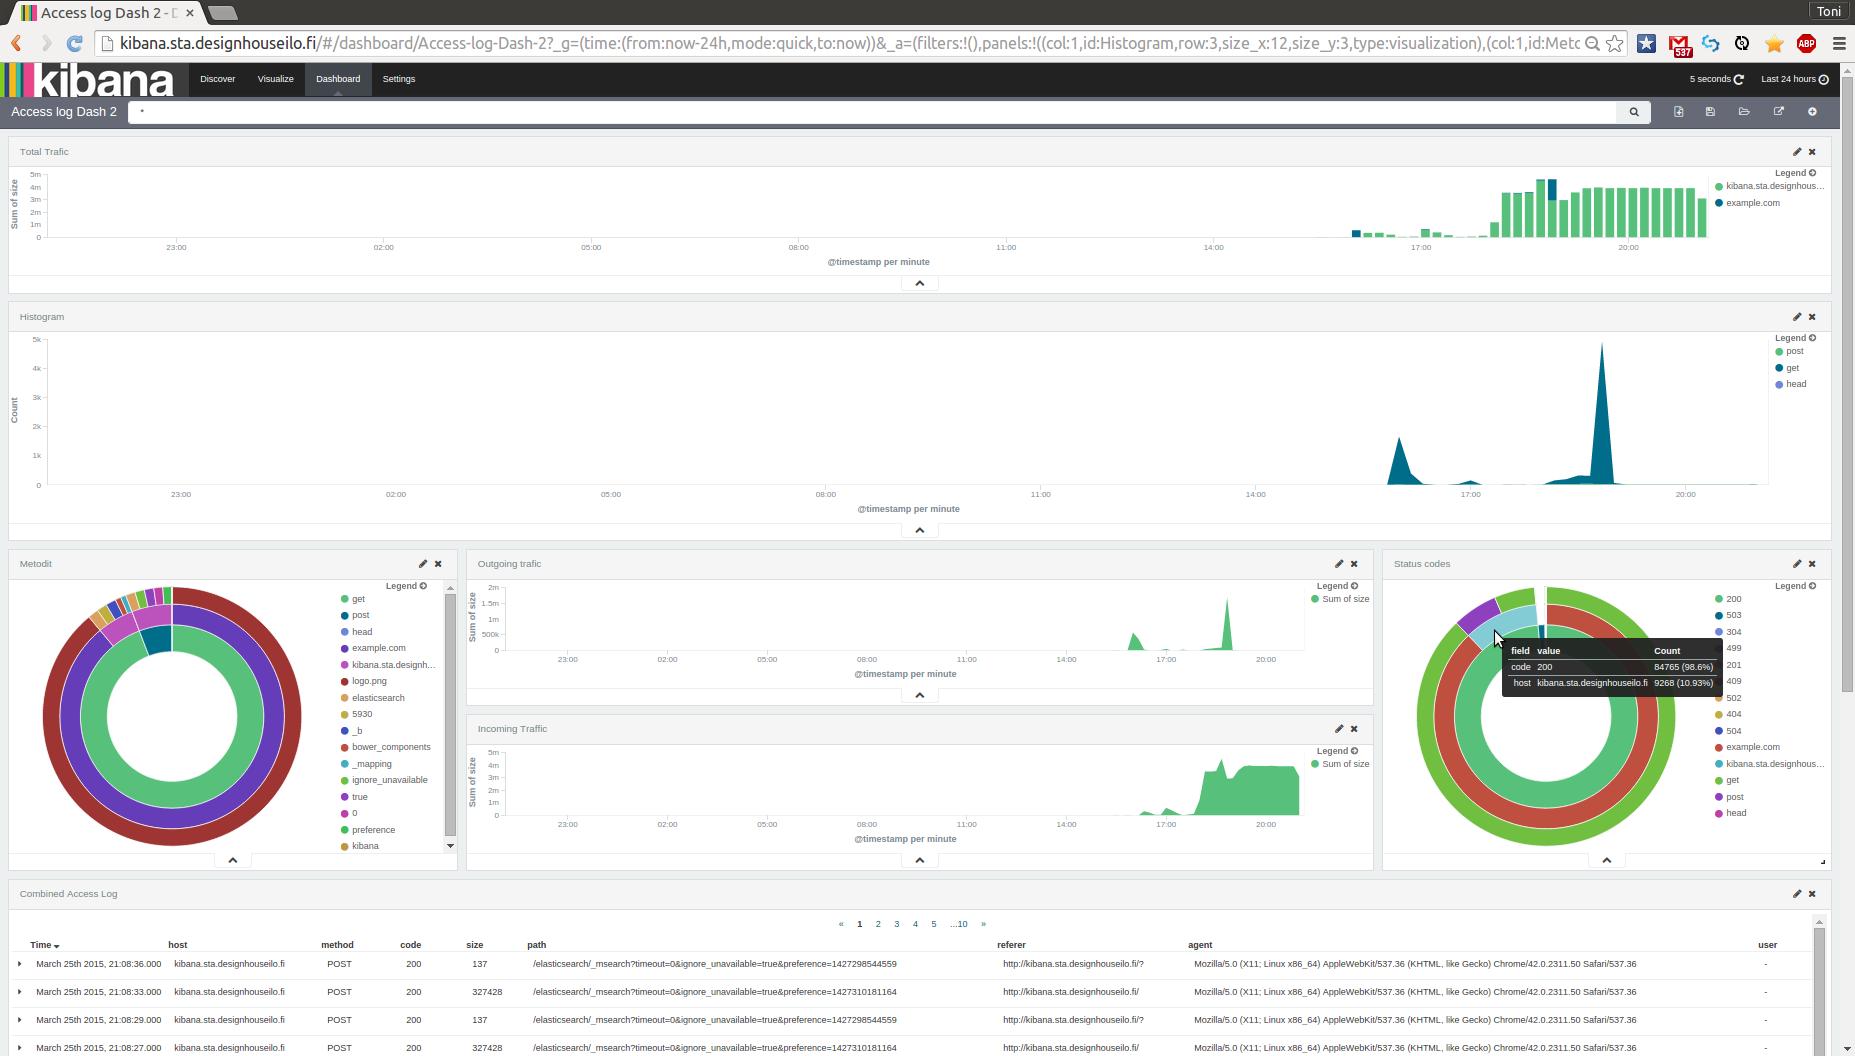1855x1056 pixels.
Task: Expand the spy panel arrow under Total Trafic
Action: pyautogui.click(x=920, y=283)
